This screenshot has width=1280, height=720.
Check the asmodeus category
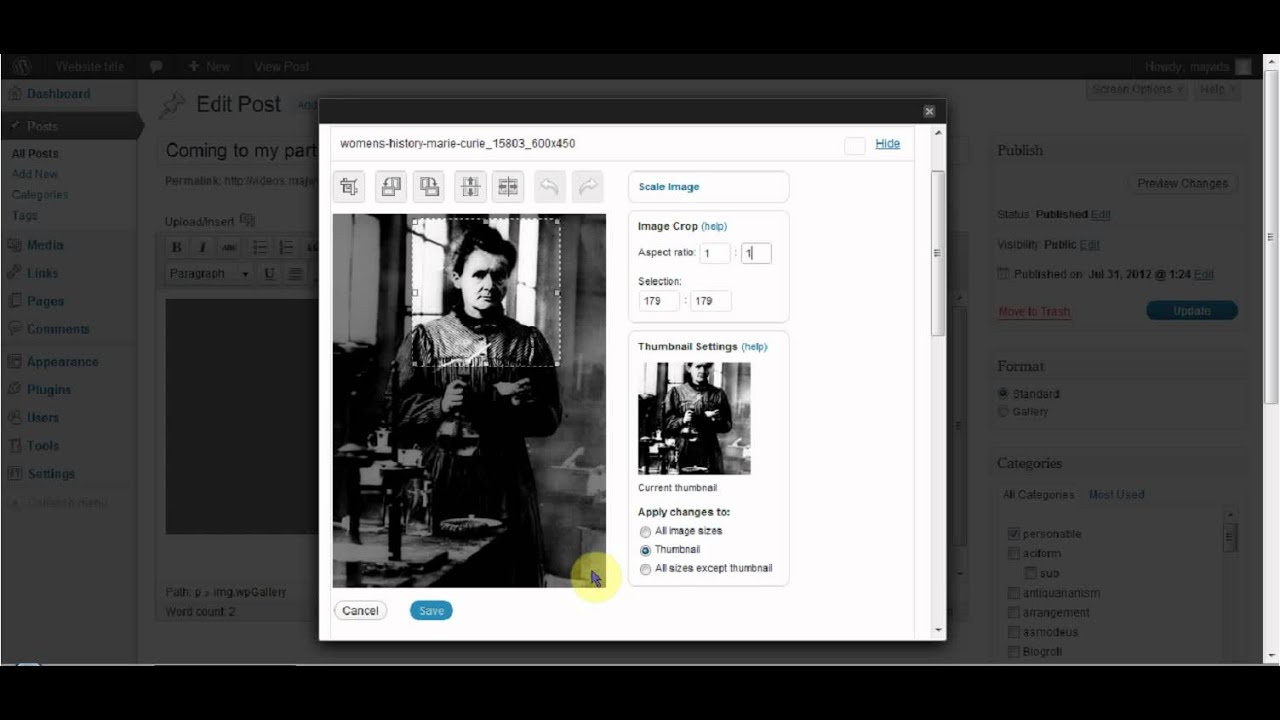1014,632
